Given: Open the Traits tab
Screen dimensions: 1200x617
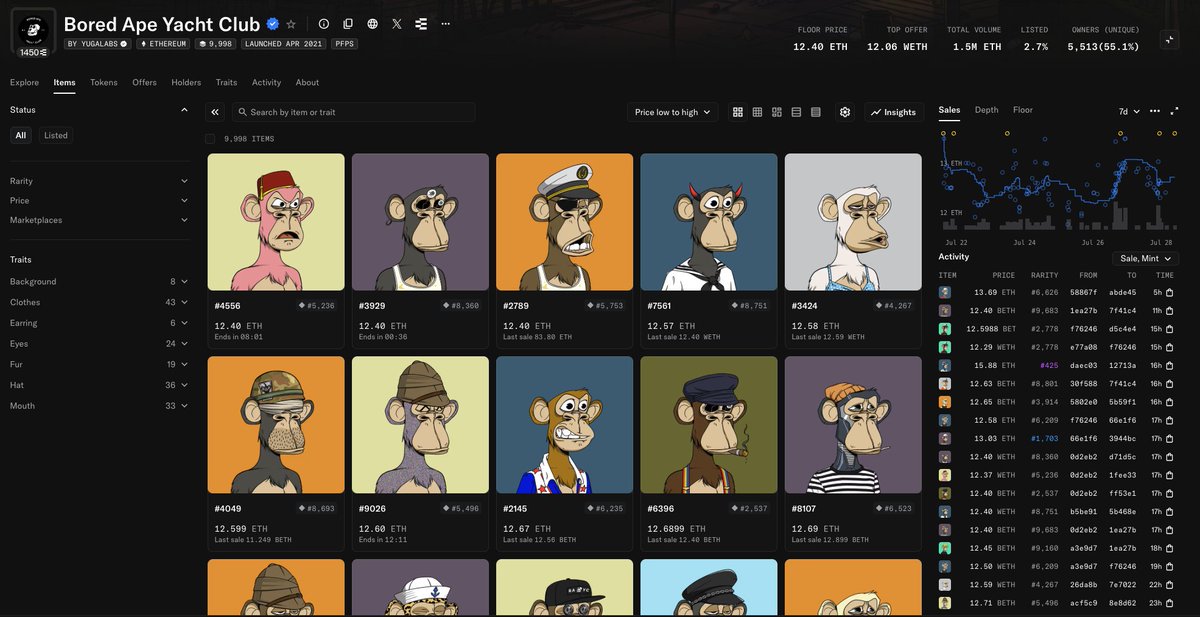Looking at the screenshot, I should (226, 82).
